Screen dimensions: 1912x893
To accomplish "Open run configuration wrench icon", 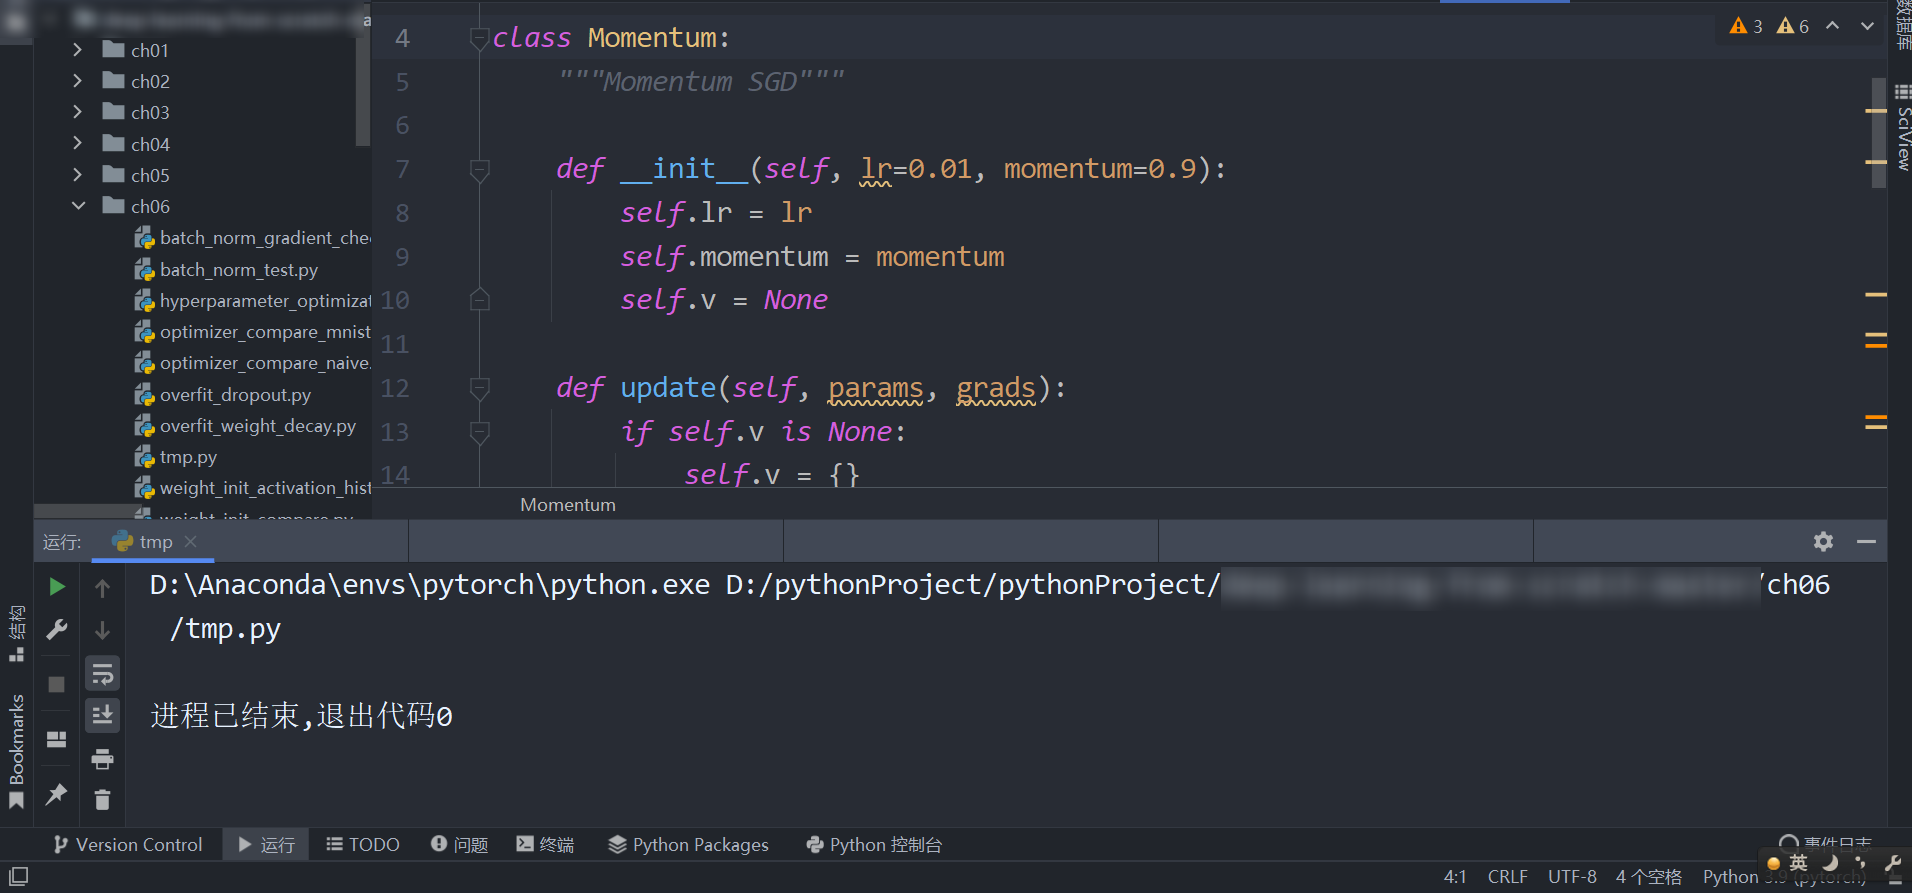I will (57, 629).
